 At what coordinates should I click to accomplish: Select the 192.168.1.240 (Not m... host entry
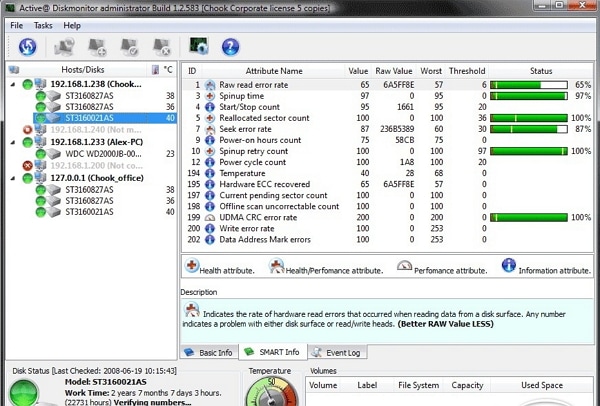pyautogui.click(x=96, y=130)
